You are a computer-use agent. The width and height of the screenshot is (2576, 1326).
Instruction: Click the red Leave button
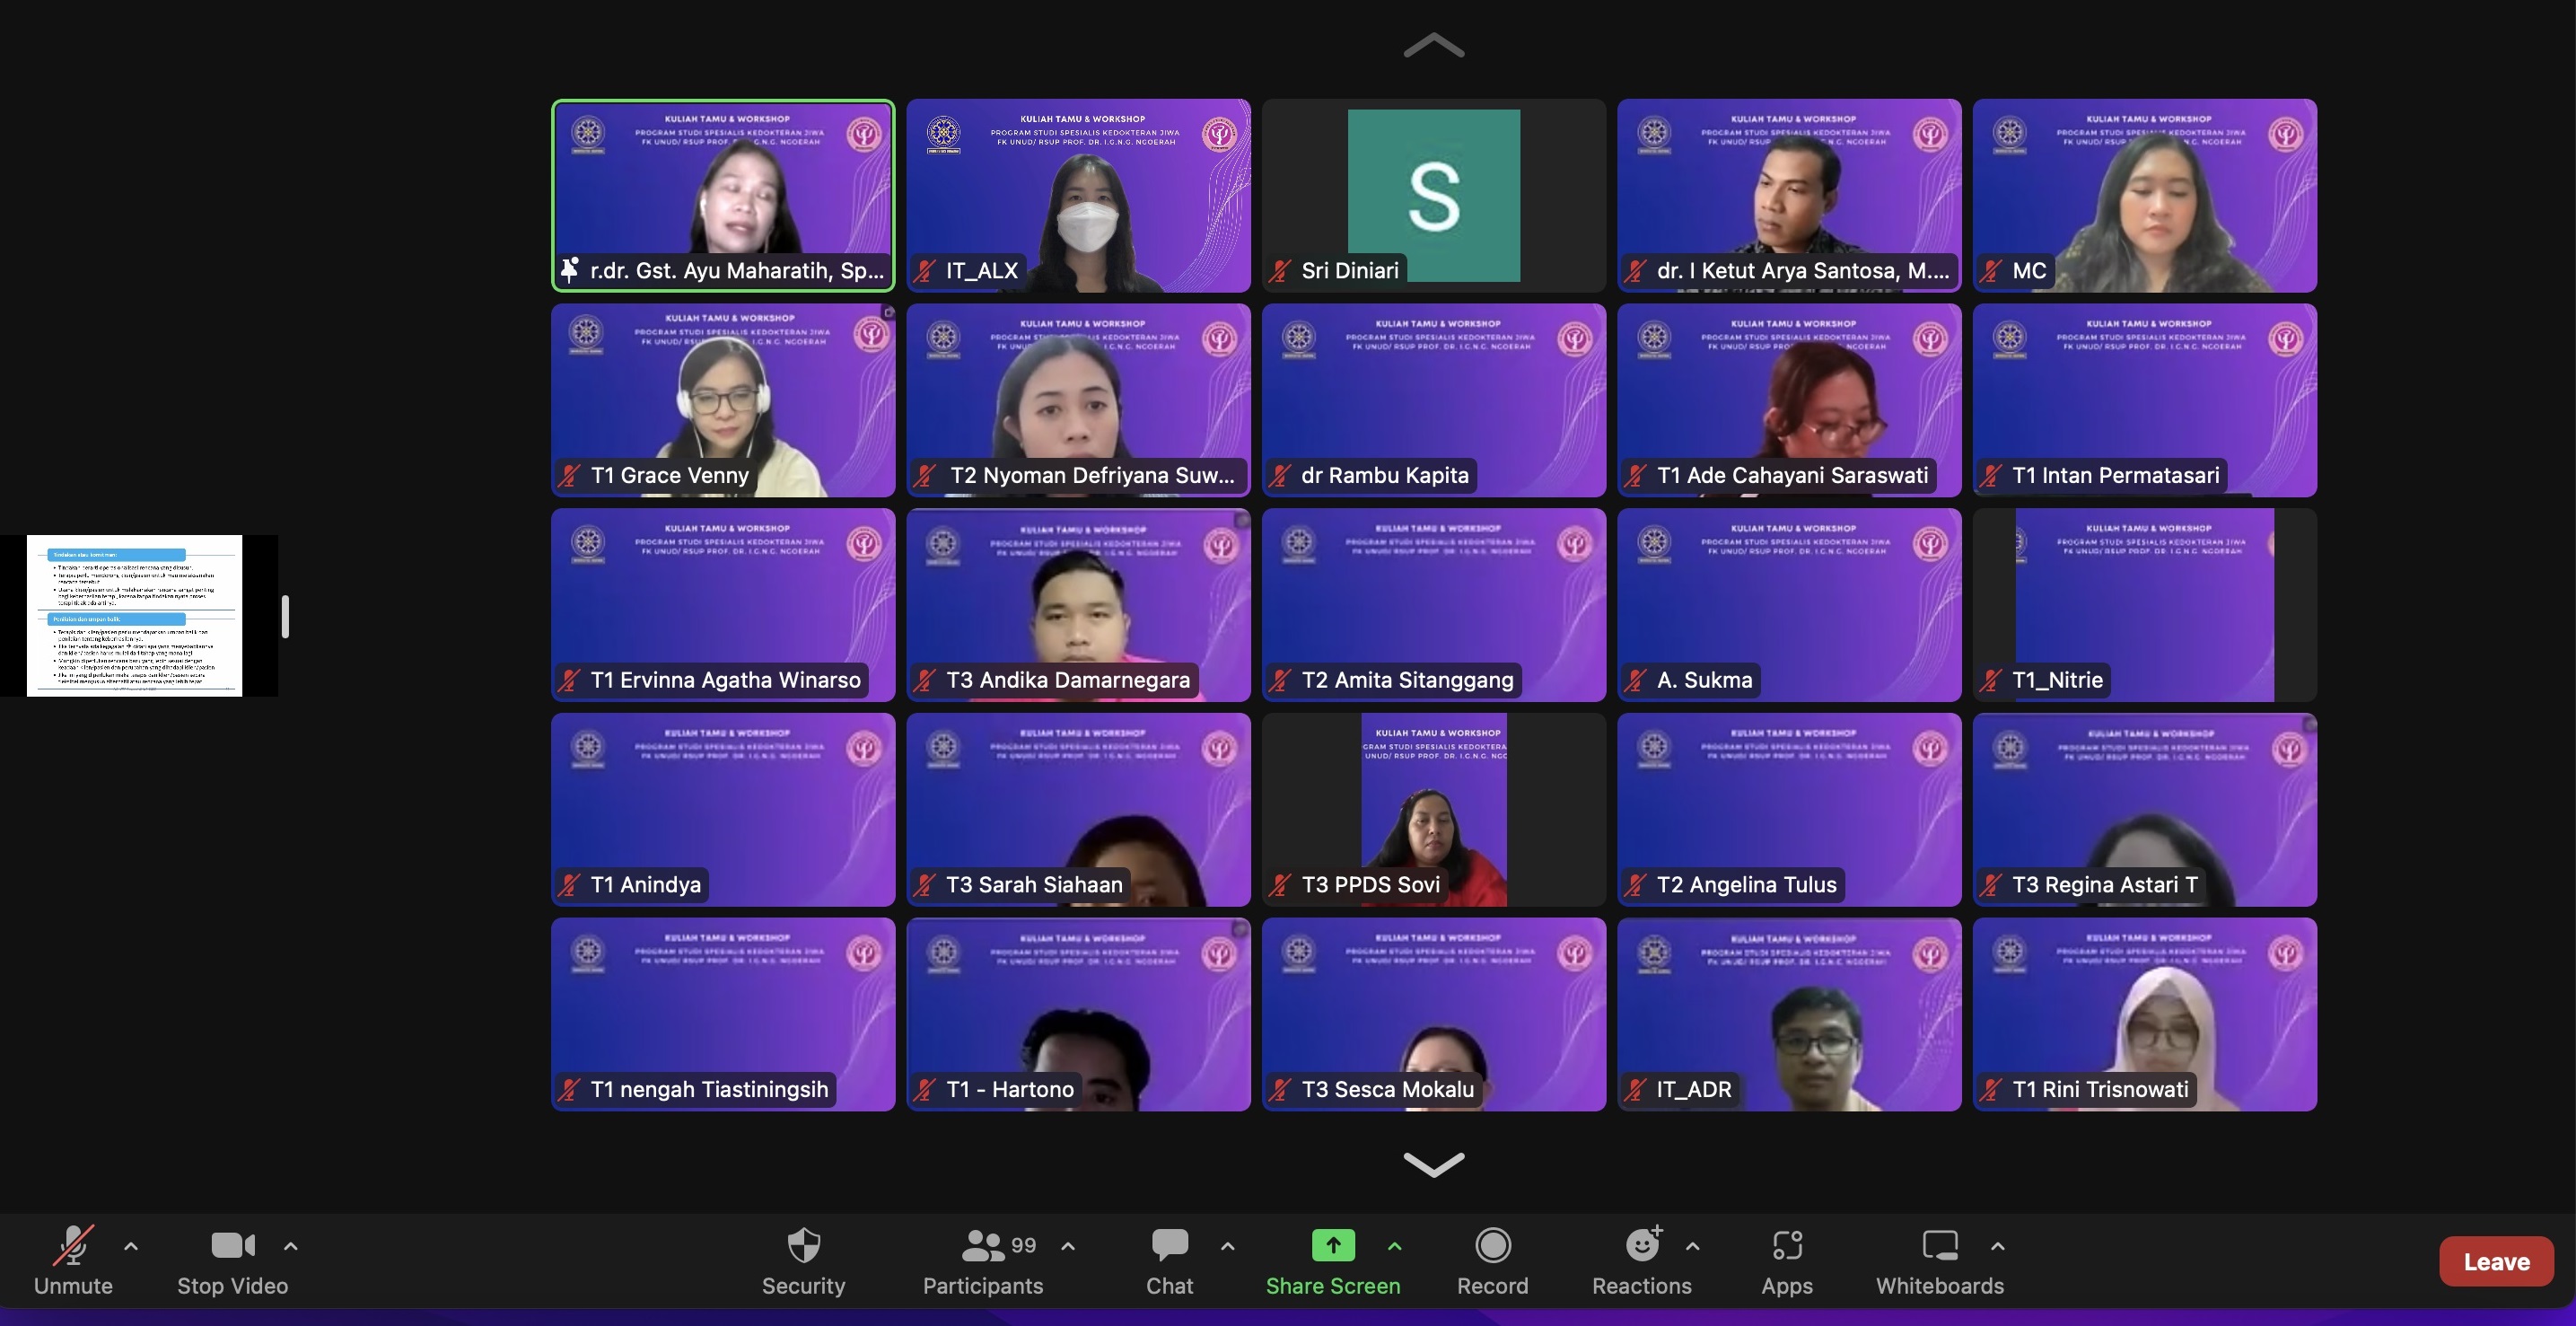pos(2495,1262)
